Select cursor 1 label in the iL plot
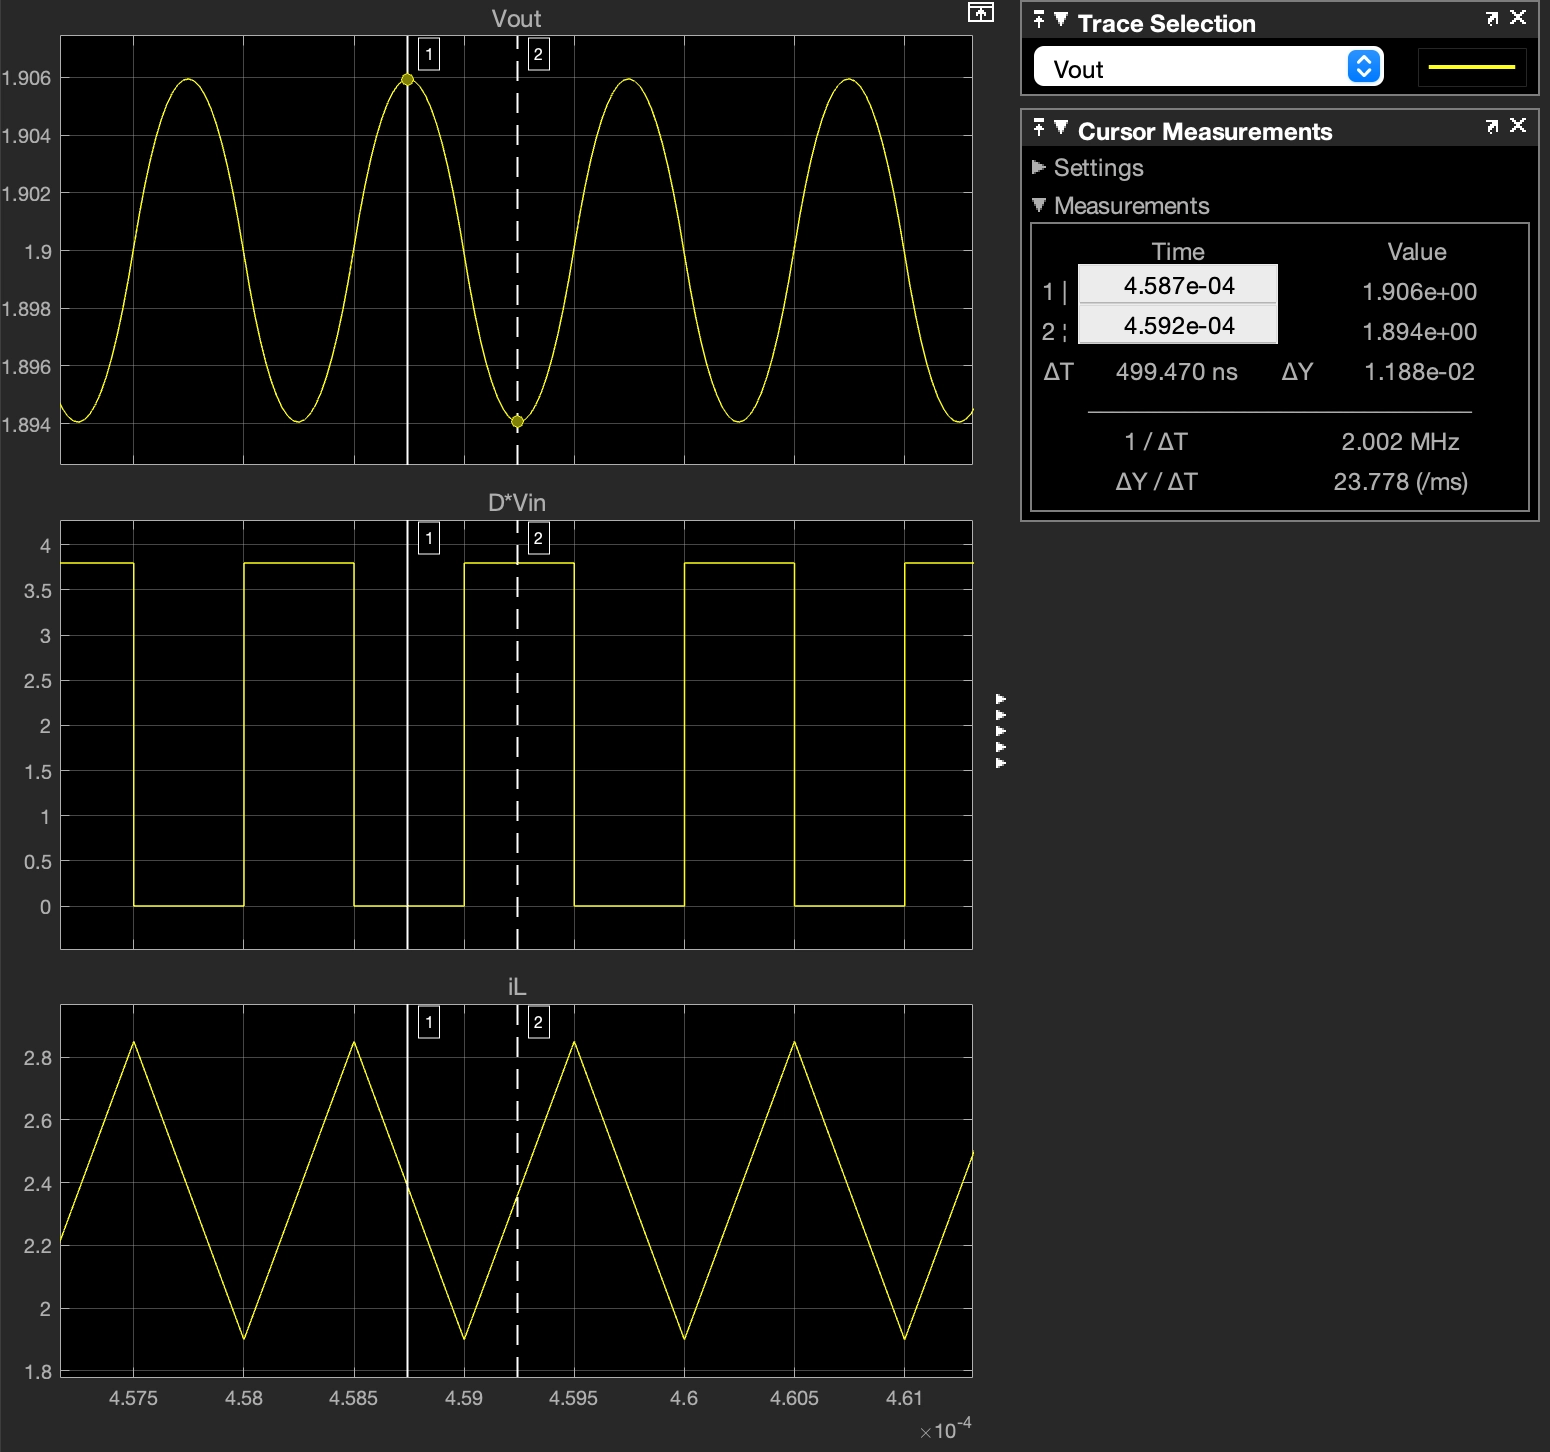The height and width of the screenshot is (1452, 1550). (x=429, y=1022)
